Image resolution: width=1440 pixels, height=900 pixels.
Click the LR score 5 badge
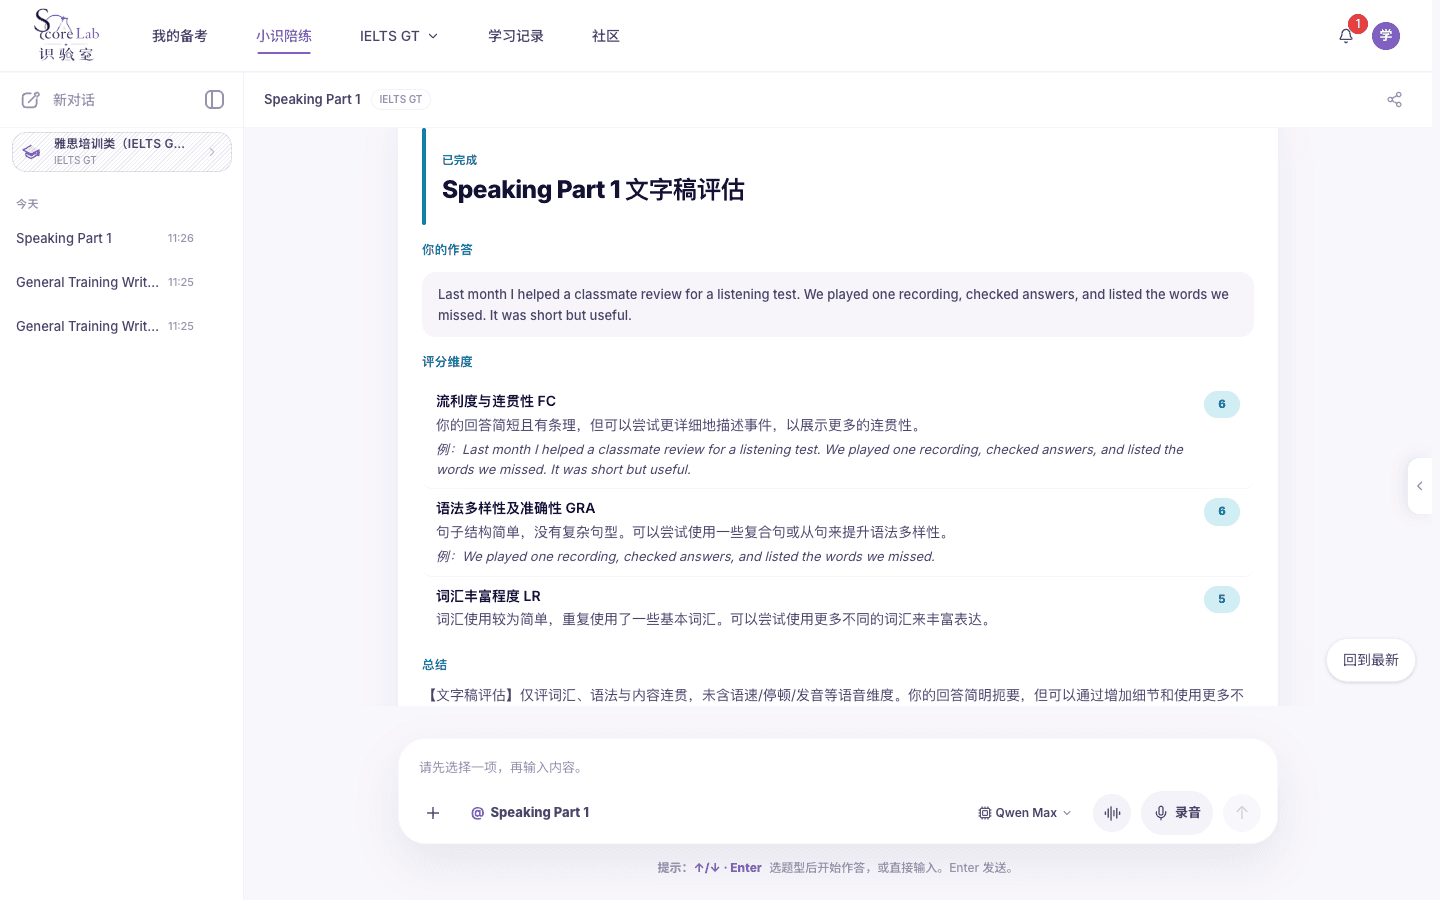pyautogui.click(x=1222, y=599)
